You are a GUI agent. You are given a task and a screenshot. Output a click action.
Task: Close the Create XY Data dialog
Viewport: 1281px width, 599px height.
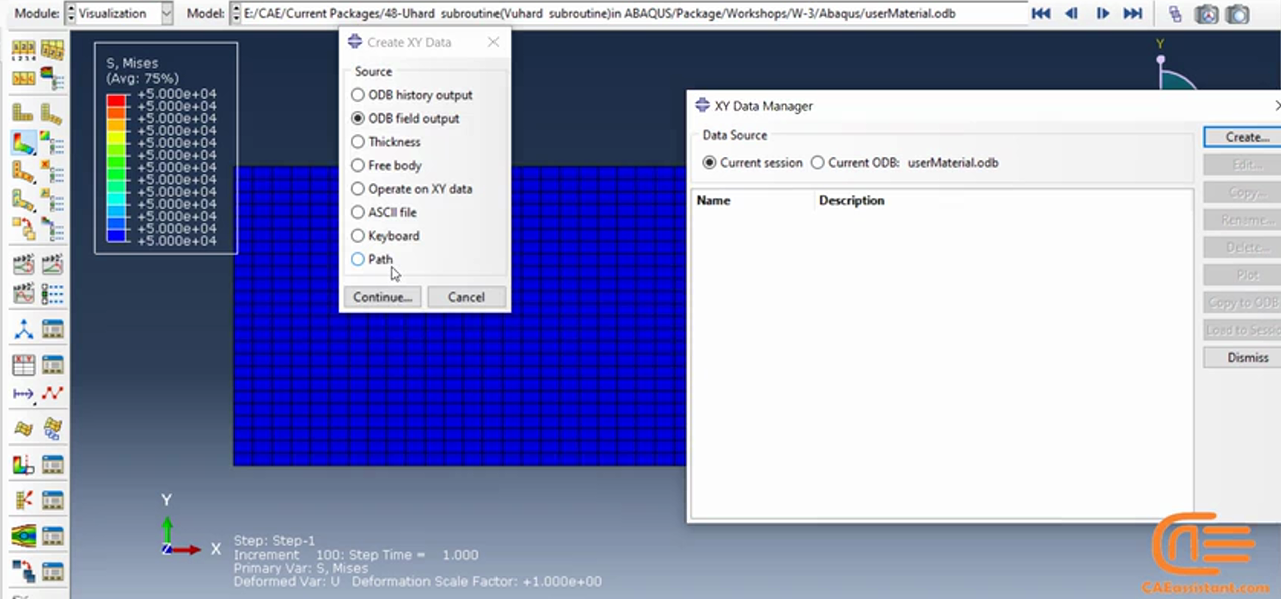click(493, 42)
